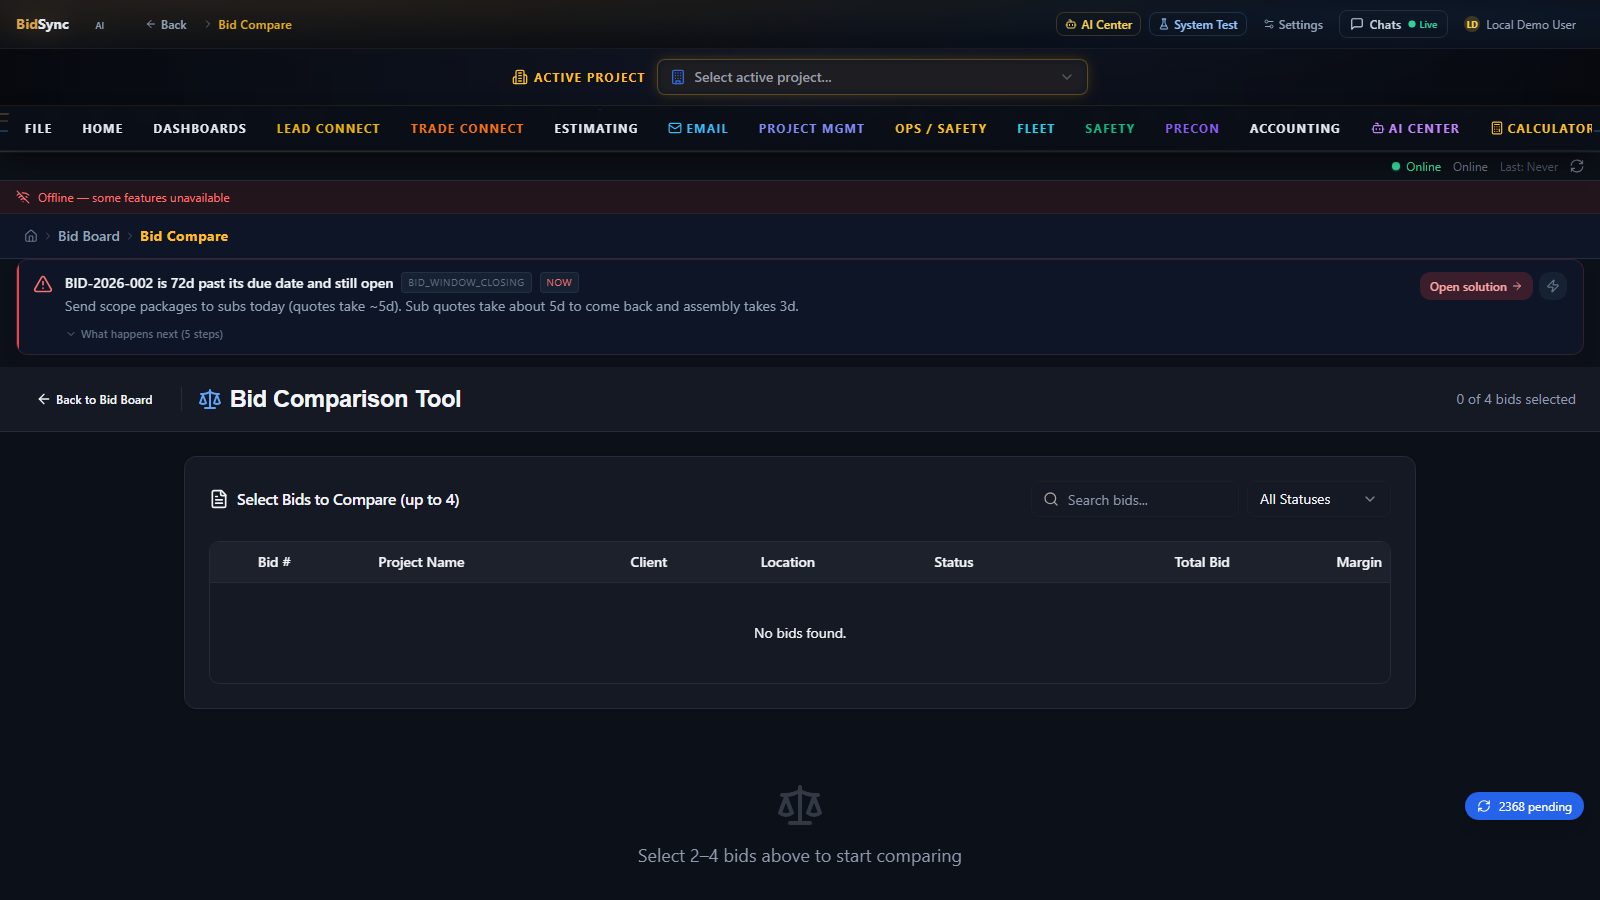The image size is (1600, 900).
Task: Focus the Search bids input field
Action: (x=1134, y=499)
